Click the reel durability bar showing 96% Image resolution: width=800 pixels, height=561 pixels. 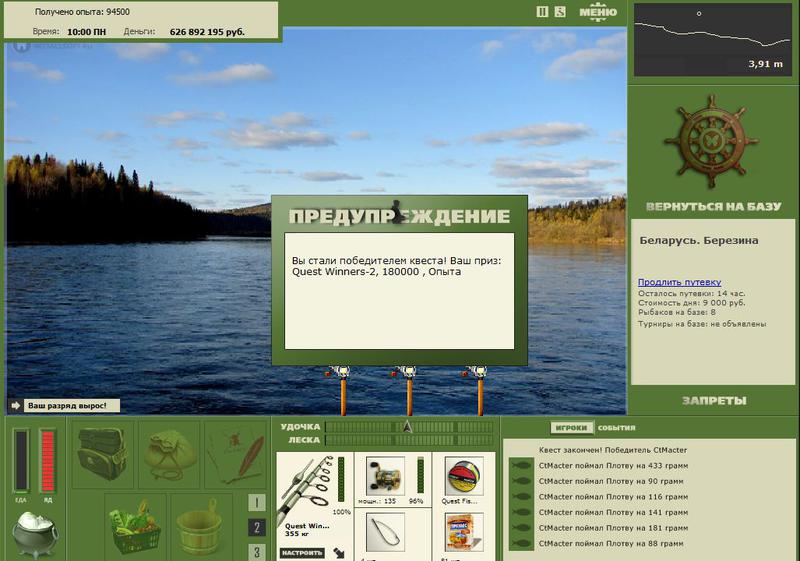click(x=420, y=475)
